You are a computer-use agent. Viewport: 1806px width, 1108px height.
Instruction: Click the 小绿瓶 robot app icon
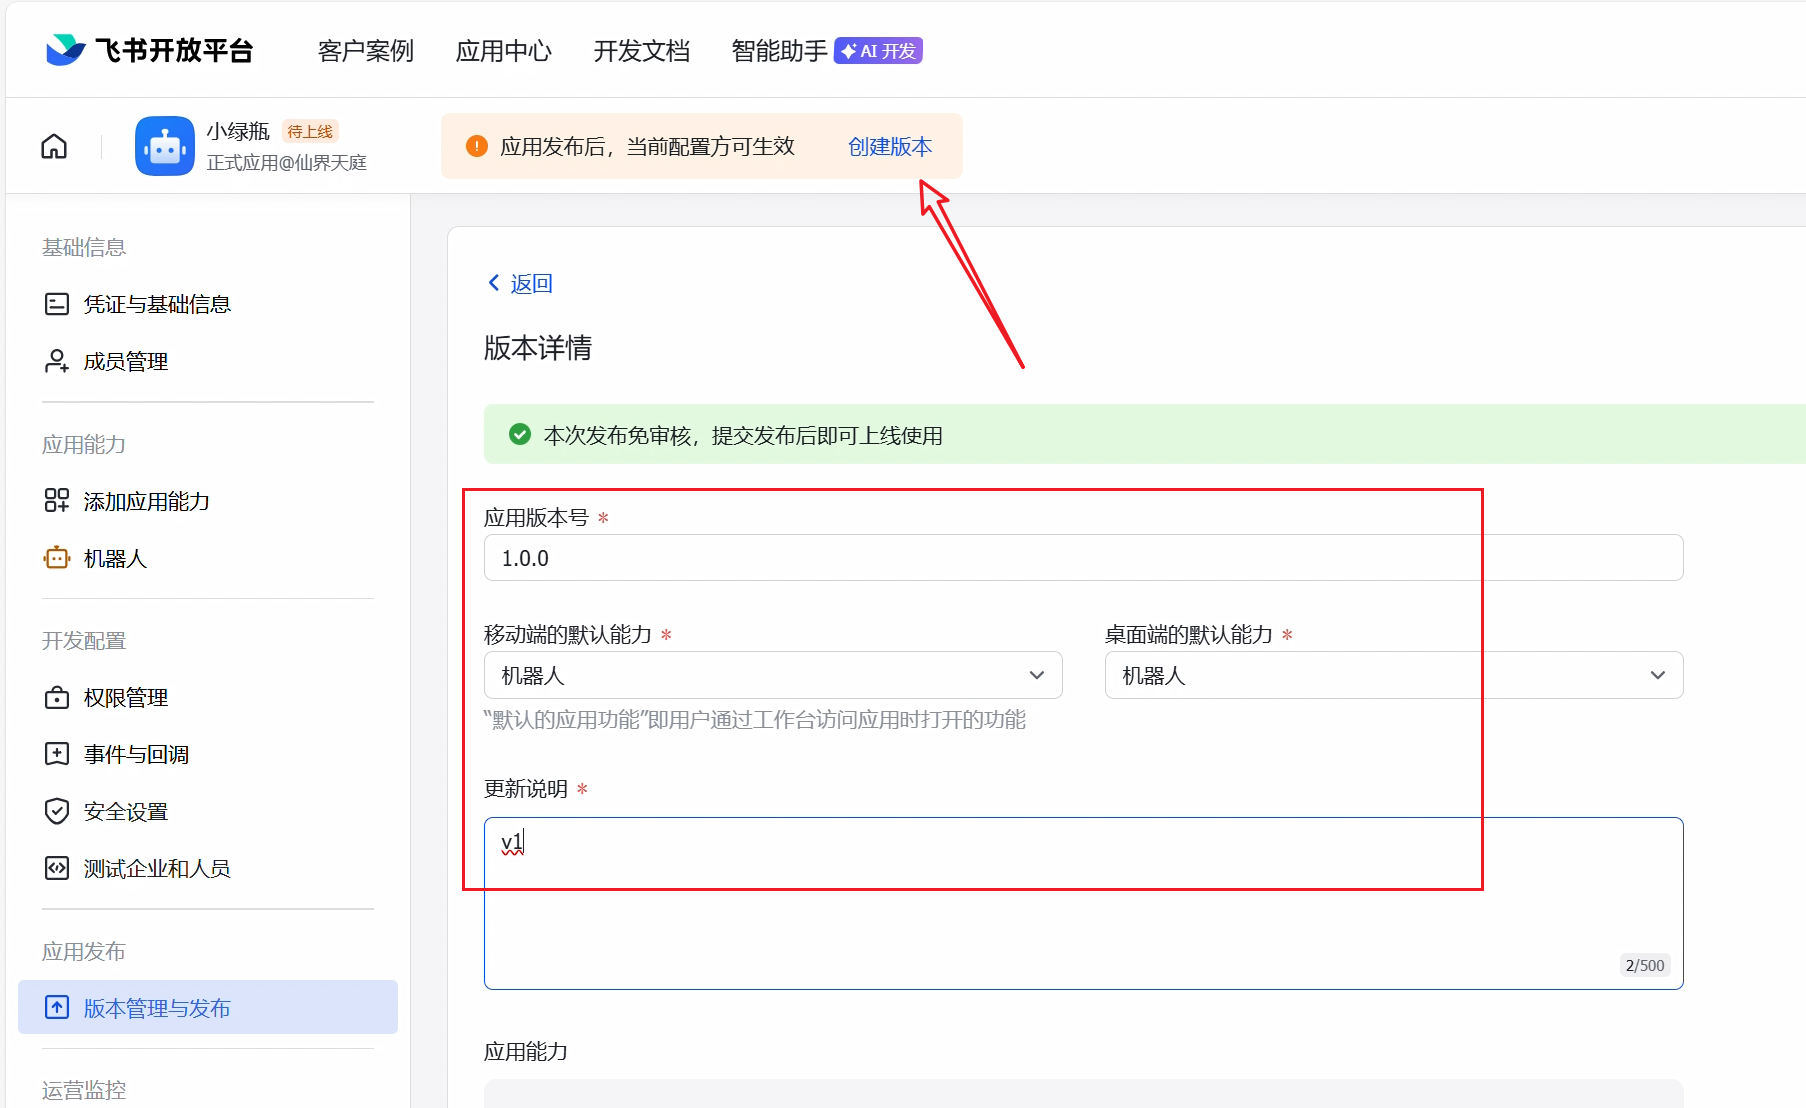click(x=165, y=147)
